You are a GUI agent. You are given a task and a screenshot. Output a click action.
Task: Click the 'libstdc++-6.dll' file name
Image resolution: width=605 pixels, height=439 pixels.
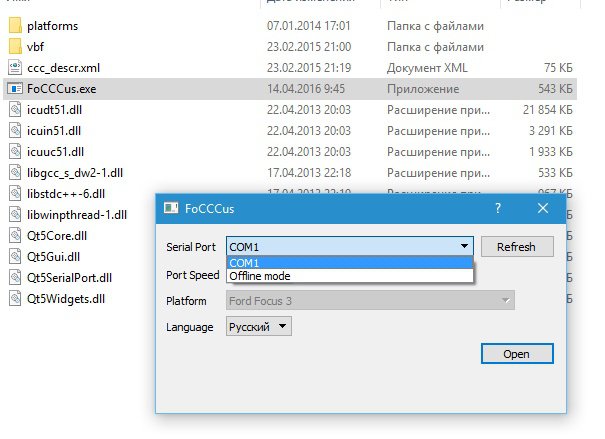coord(66,194)
